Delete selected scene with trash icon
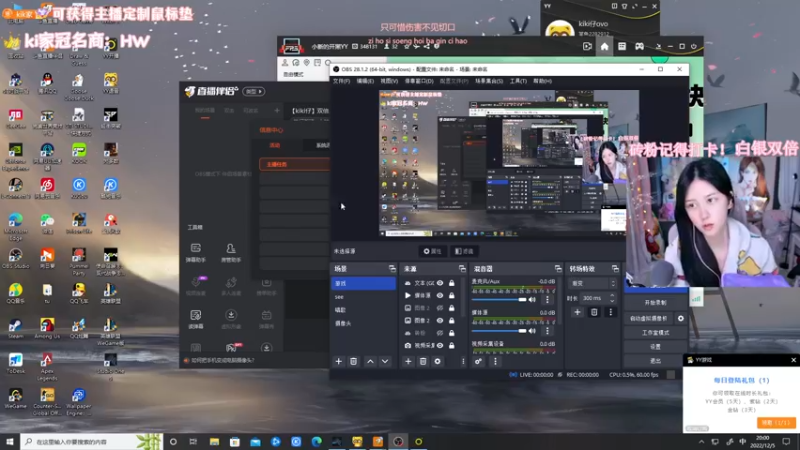800x450 pixels. [x=353, y=361]
